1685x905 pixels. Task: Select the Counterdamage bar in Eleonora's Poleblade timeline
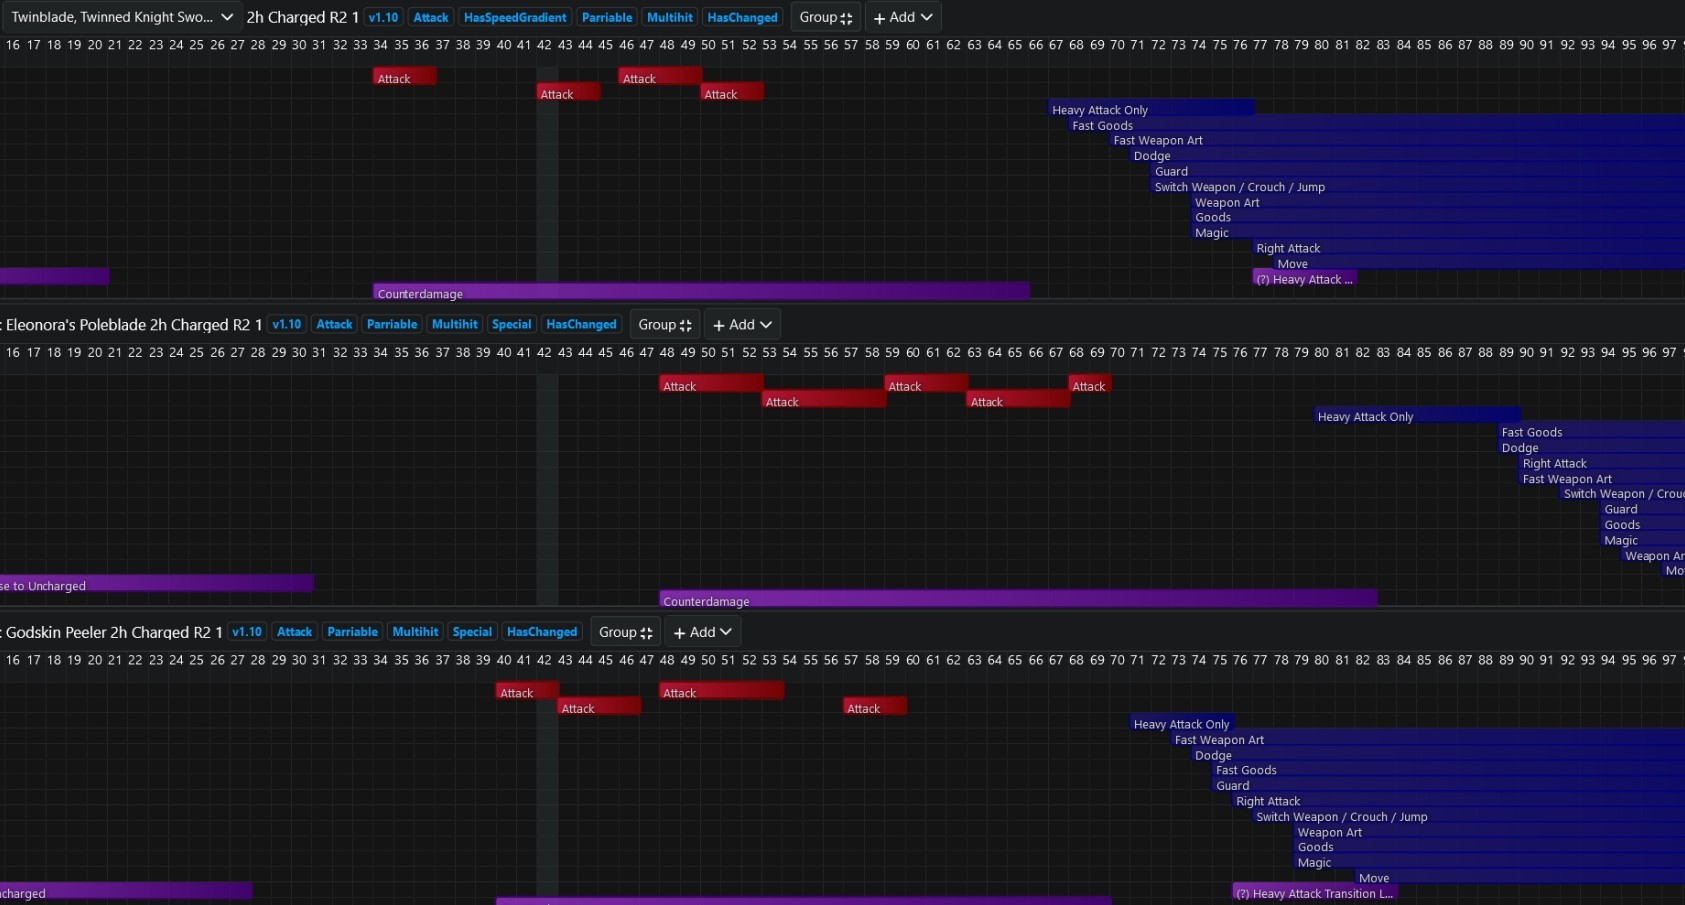[x=1018, y=601]
